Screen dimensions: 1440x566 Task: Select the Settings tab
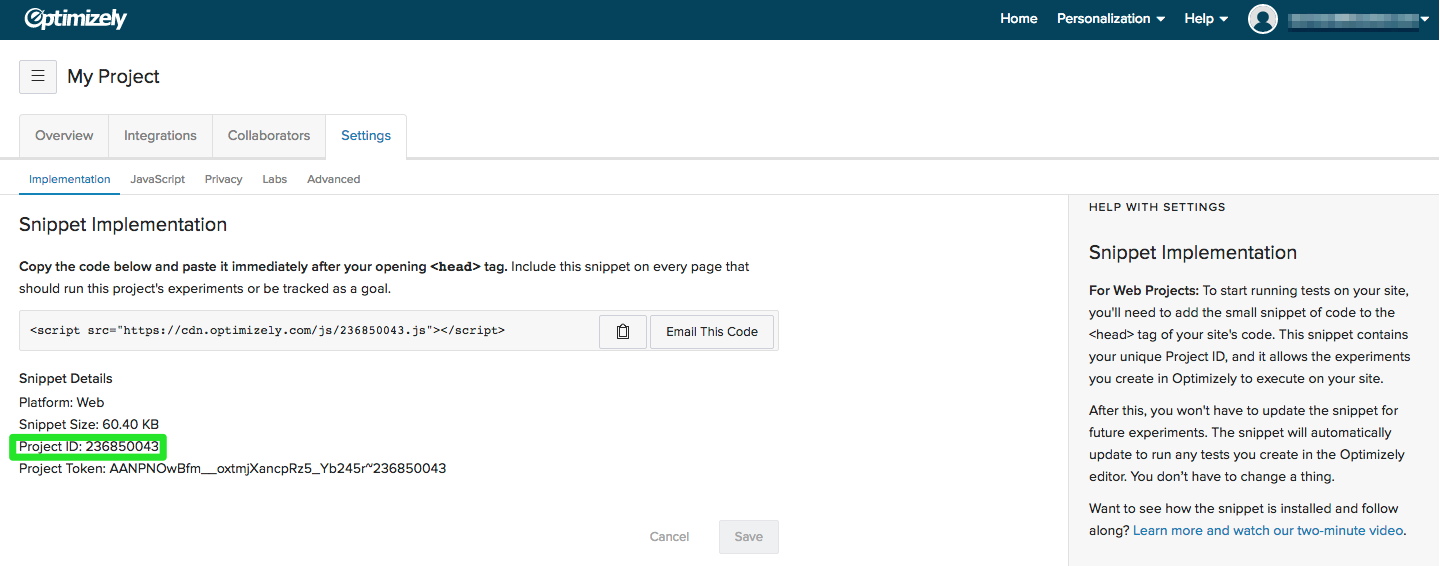[x=366, y=136]
